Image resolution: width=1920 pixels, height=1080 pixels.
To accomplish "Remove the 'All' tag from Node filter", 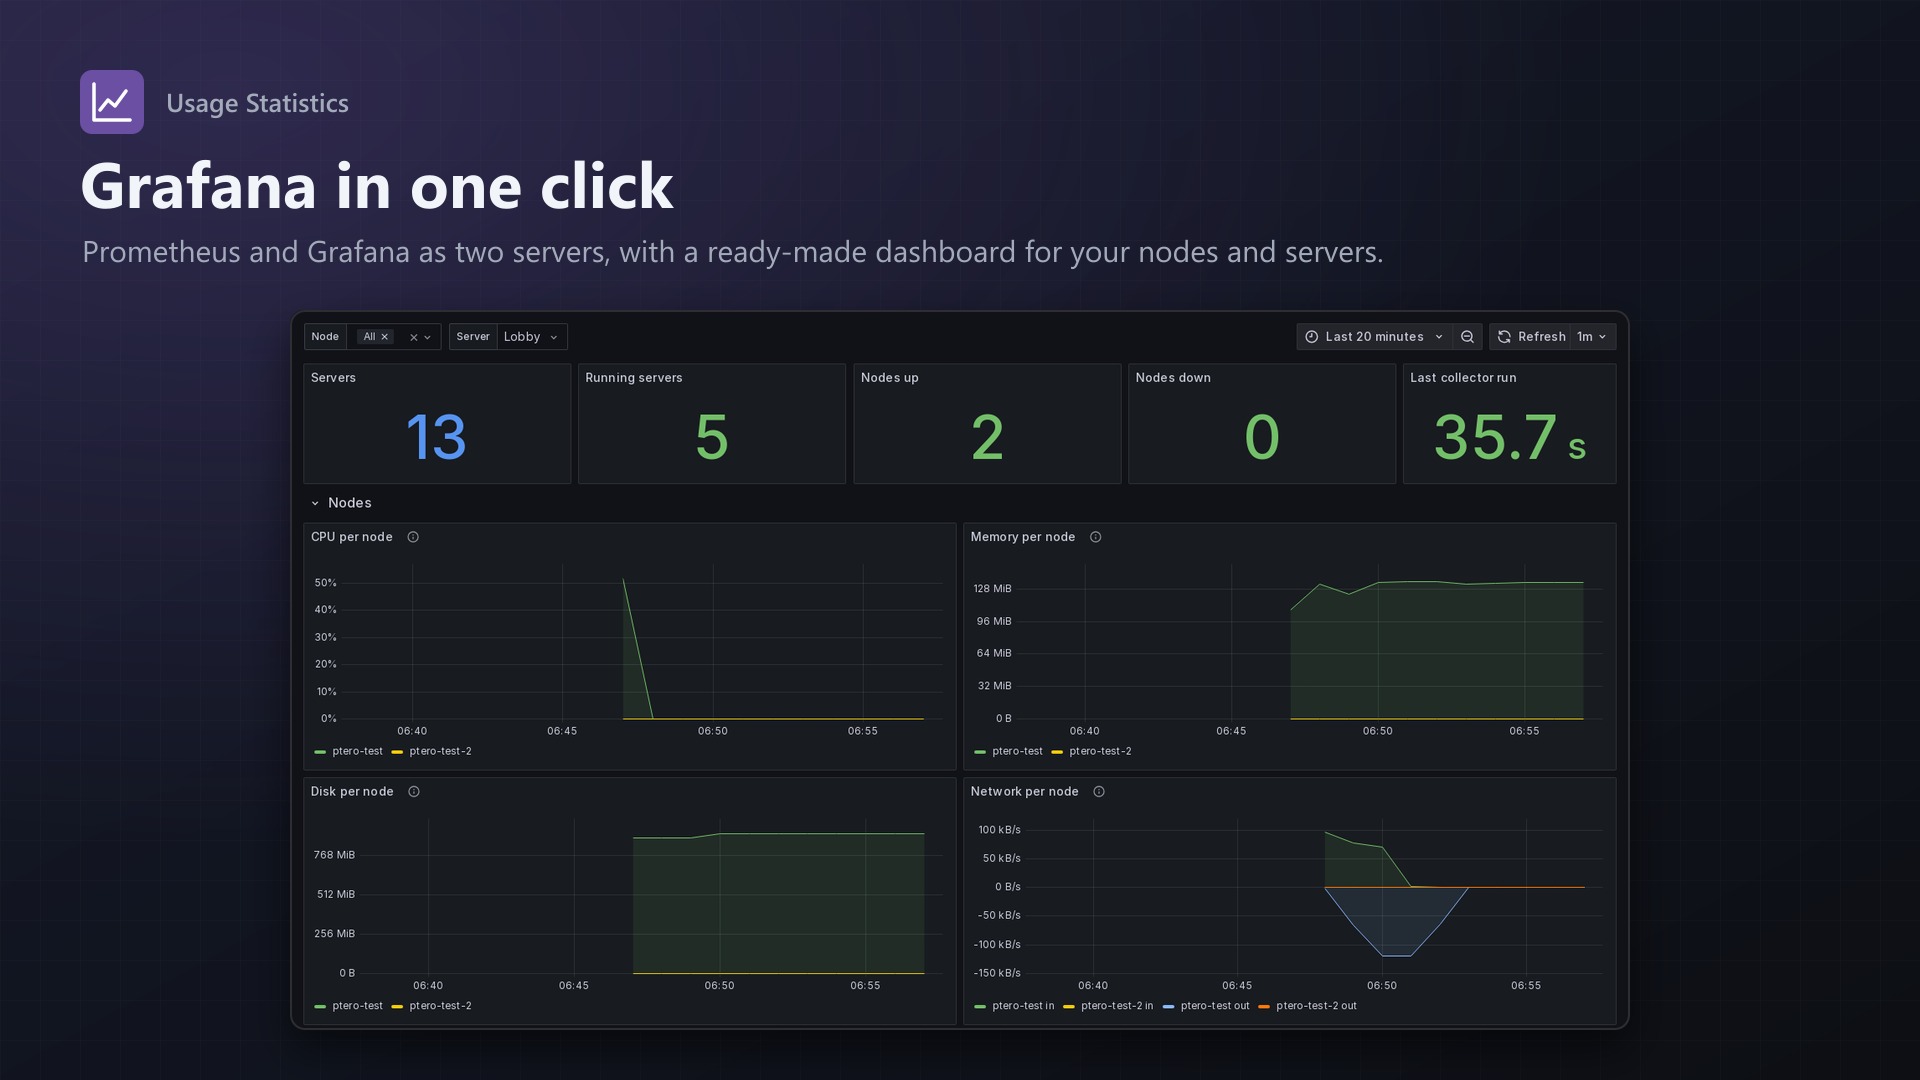I will click(384, 337).
